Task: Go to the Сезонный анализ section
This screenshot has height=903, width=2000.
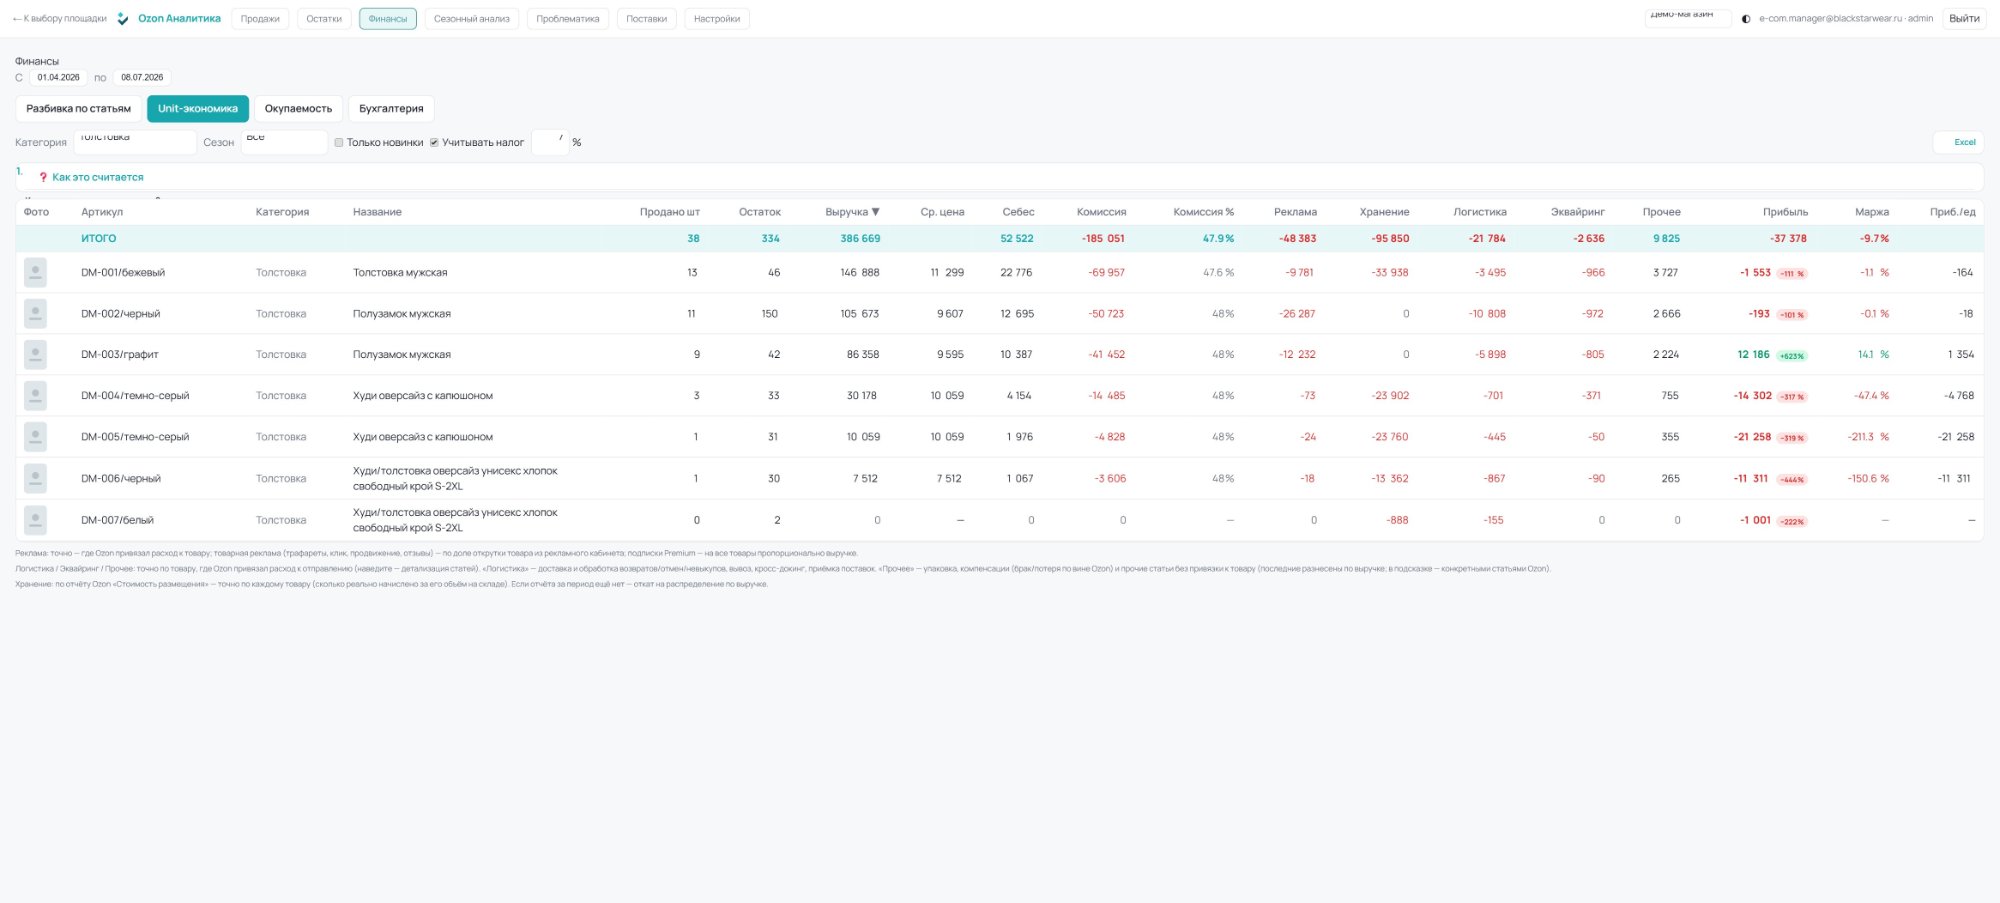Action: point(472,19)
